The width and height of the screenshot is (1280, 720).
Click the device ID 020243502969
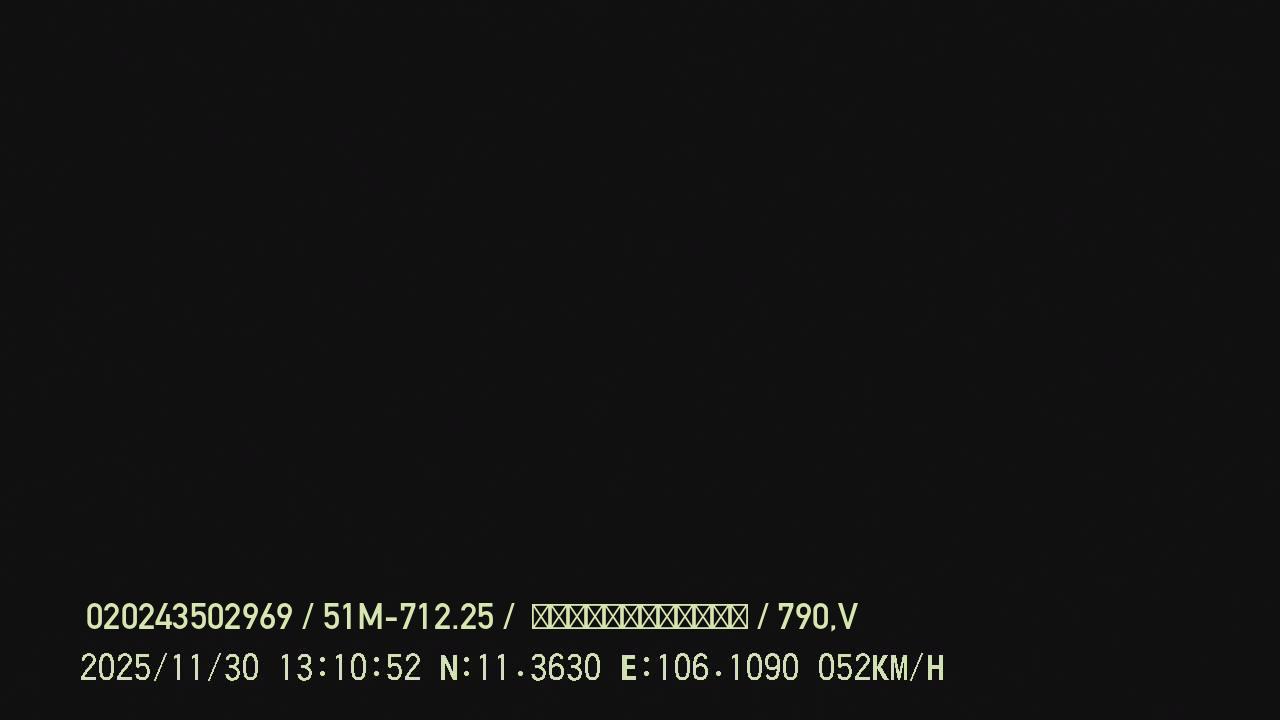[189, 617]
